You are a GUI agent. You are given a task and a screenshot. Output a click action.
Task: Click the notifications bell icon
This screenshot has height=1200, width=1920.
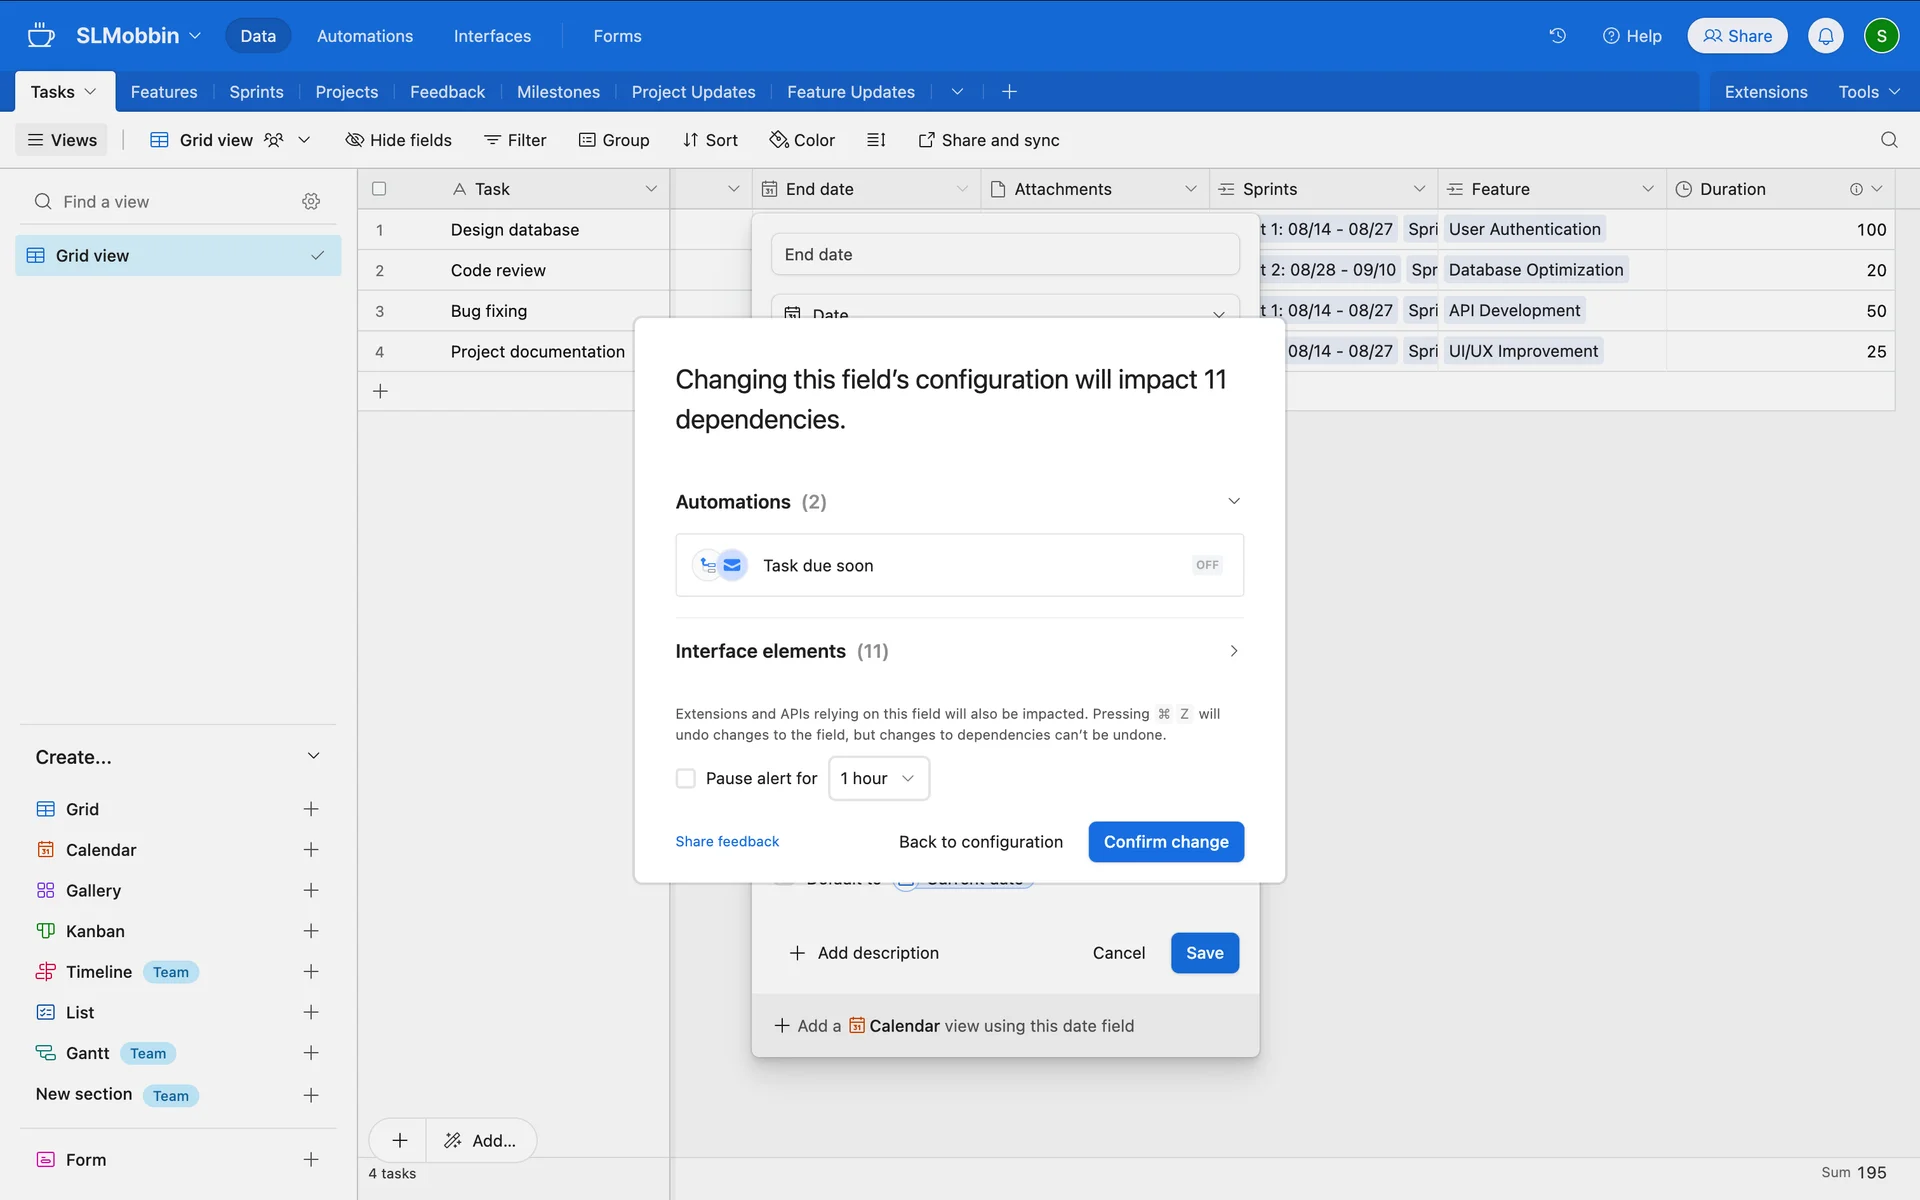(x=1825, y=36)
